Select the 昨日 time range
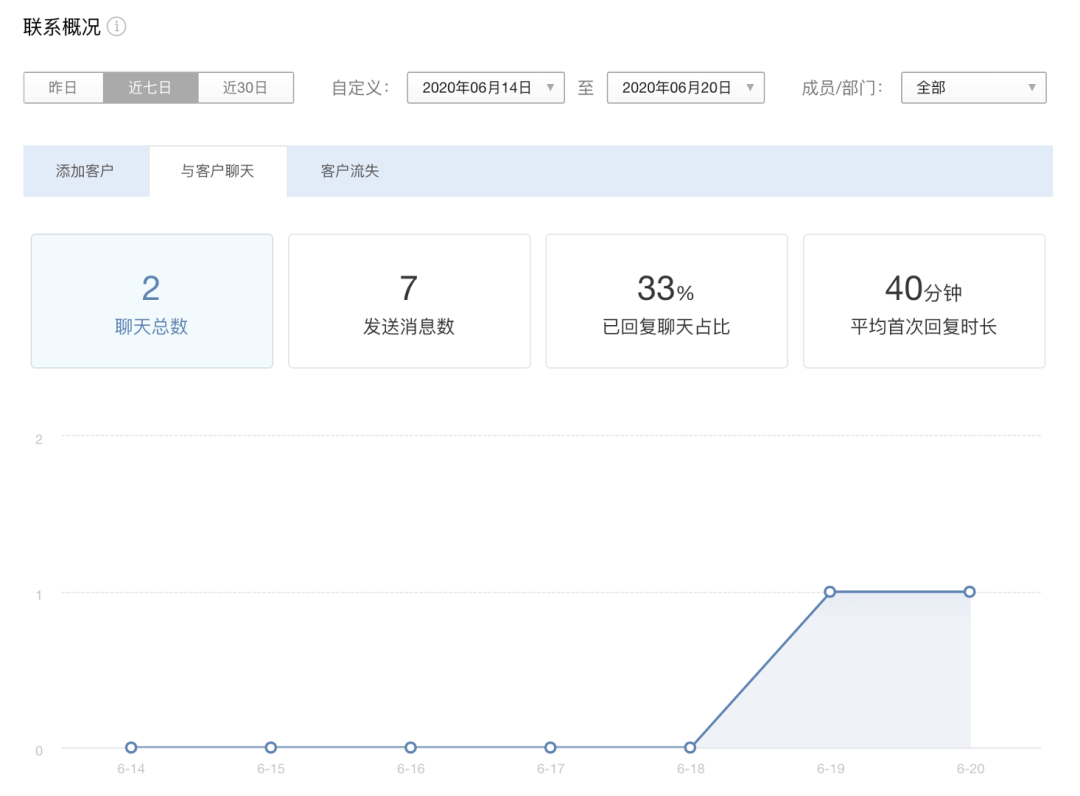 pyautogui.click(x=63, y=88)
